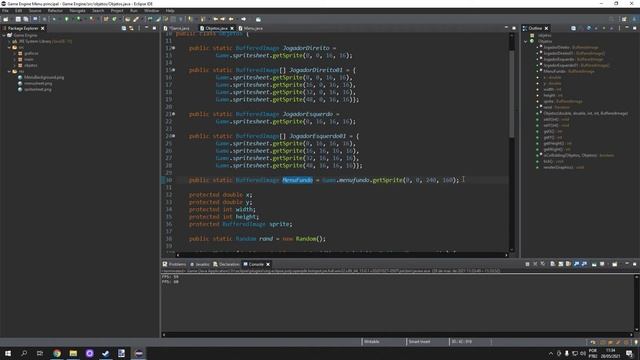Viewport: 640px width, 360px height.
Task: Minimize the Package Explorer view
Action: coord(147,28)
